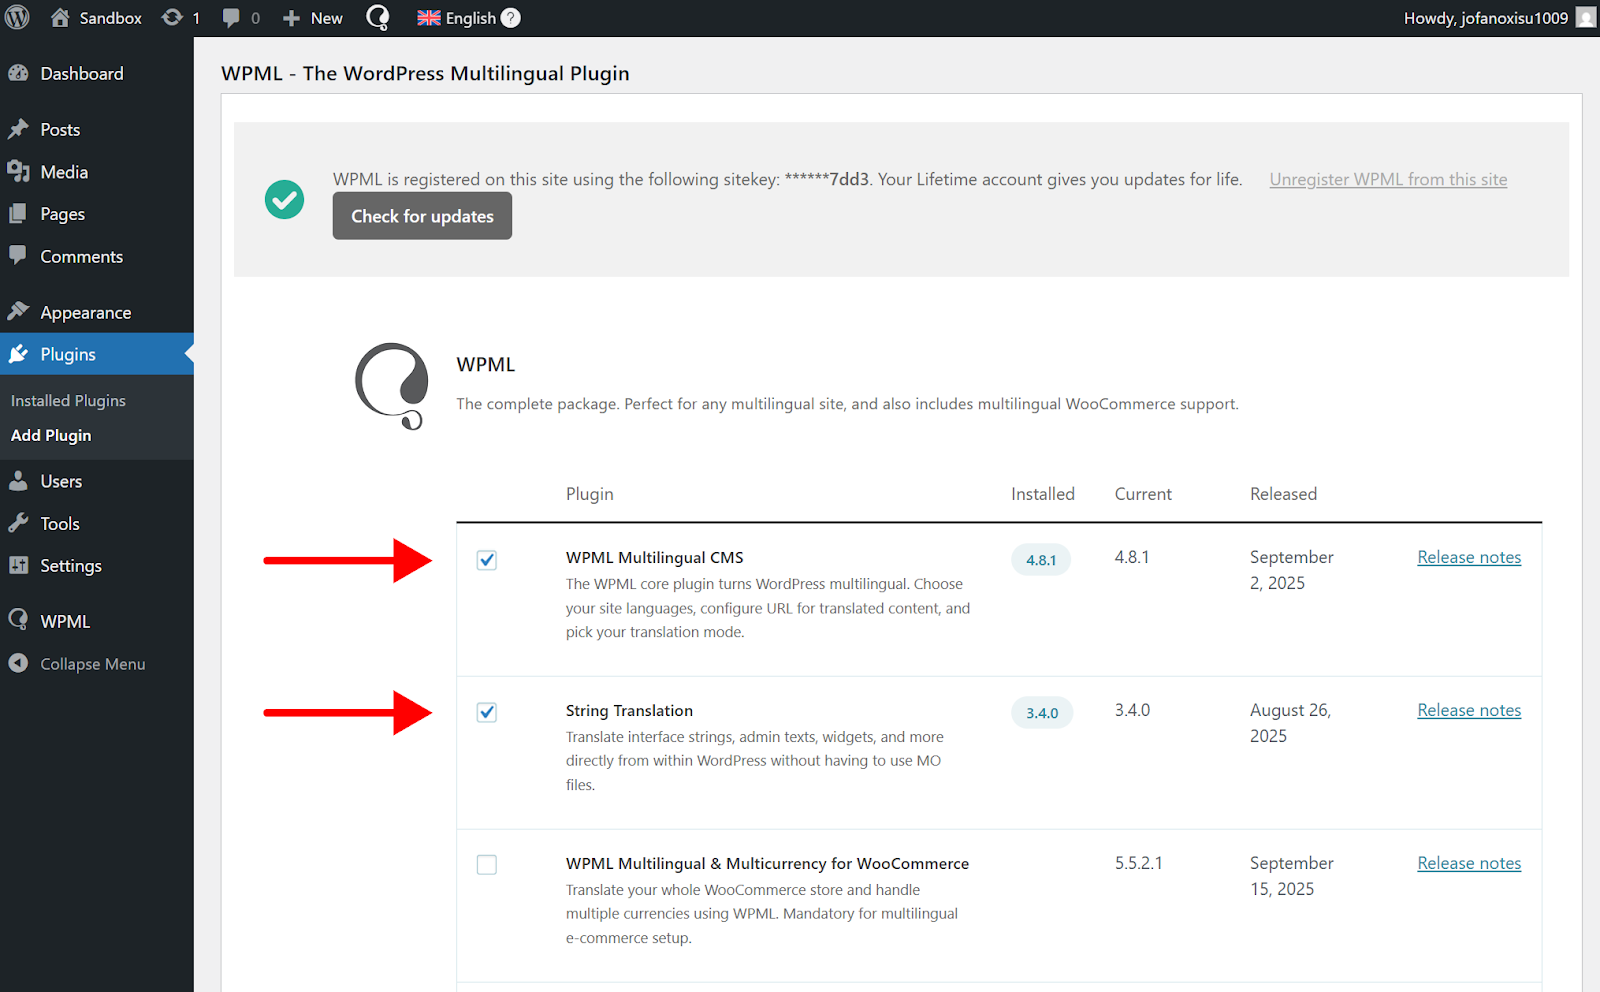
Task: Open Installed Plugins from the sidebar
Action: coord(68,400)
